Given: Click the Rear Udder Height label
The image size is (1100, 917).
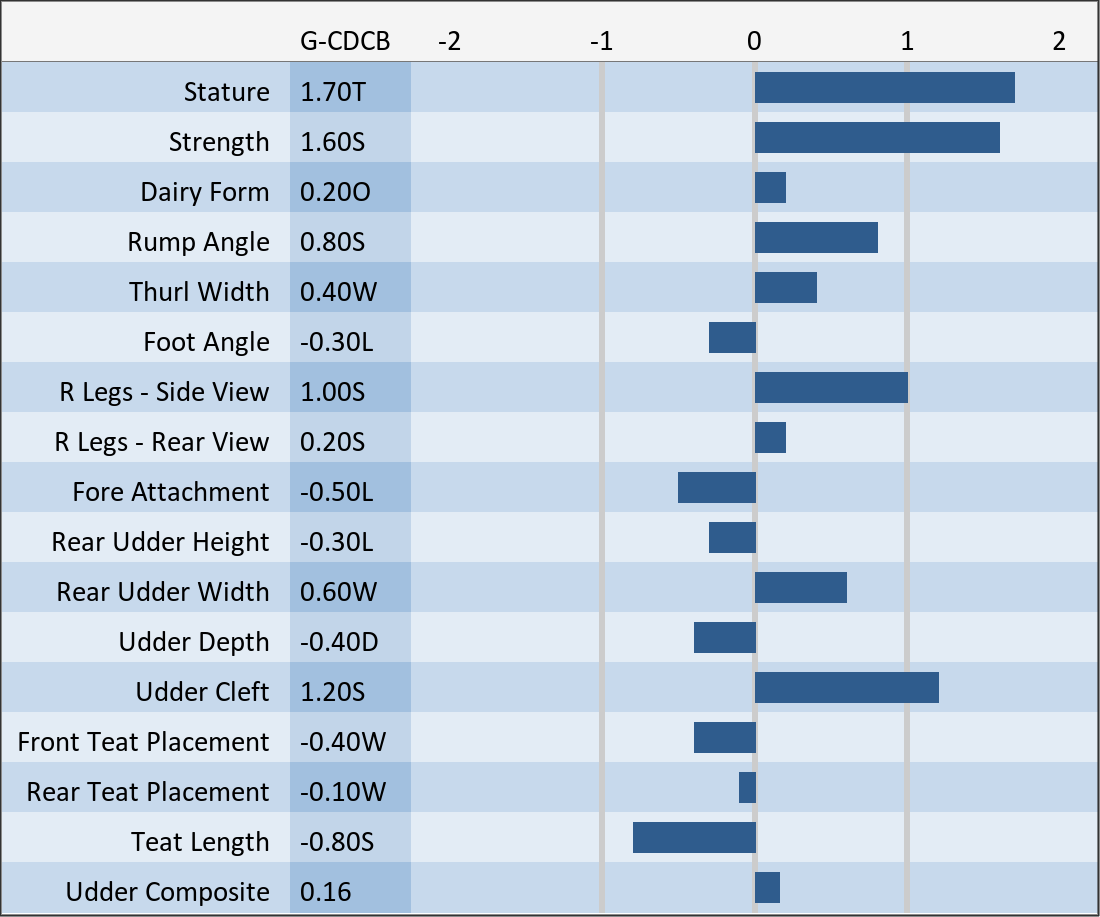Looking at the screenshot, I should [x=160, y=542].
